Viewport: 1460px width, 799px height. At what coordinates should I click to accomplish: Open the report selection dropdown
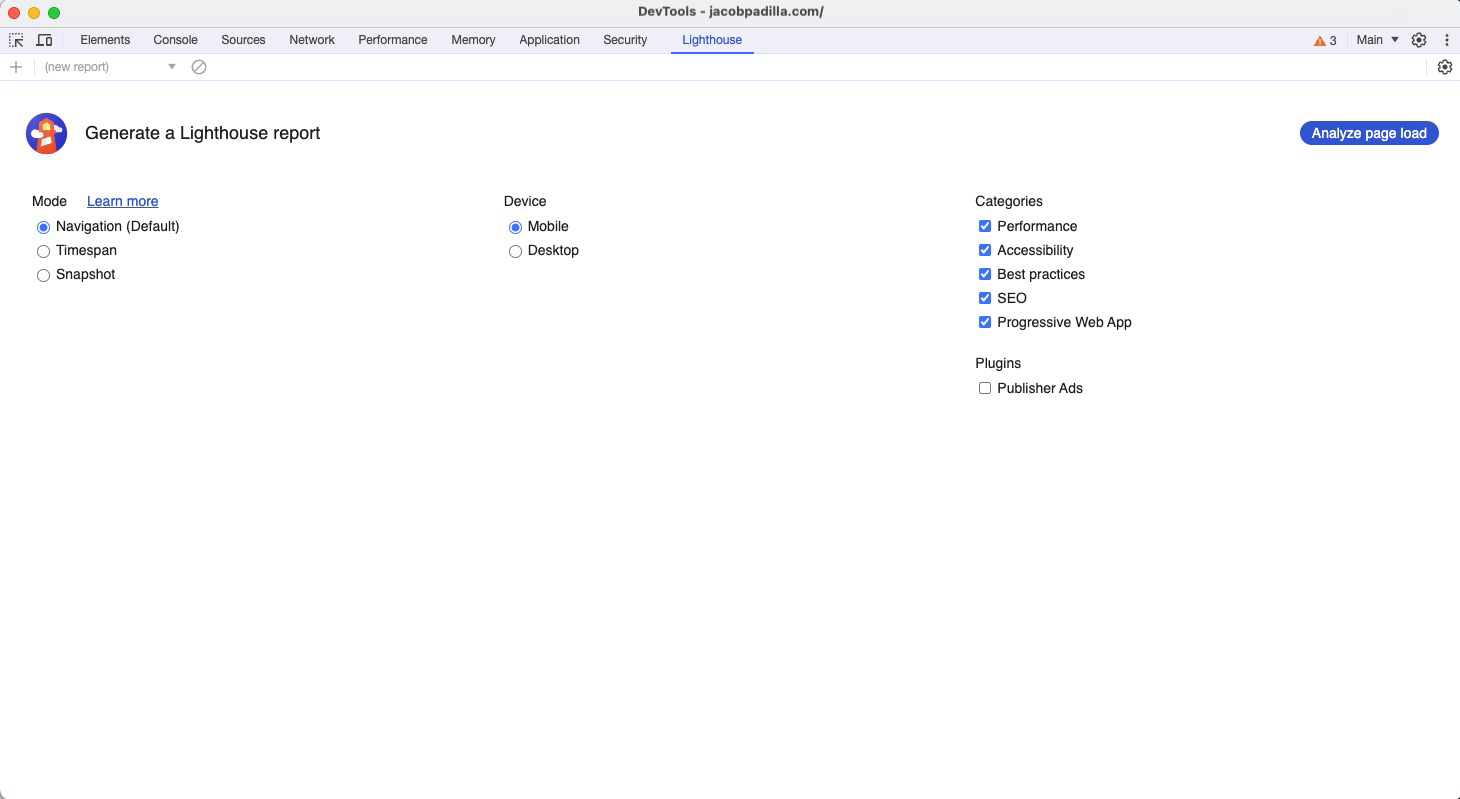pos(171,67)
